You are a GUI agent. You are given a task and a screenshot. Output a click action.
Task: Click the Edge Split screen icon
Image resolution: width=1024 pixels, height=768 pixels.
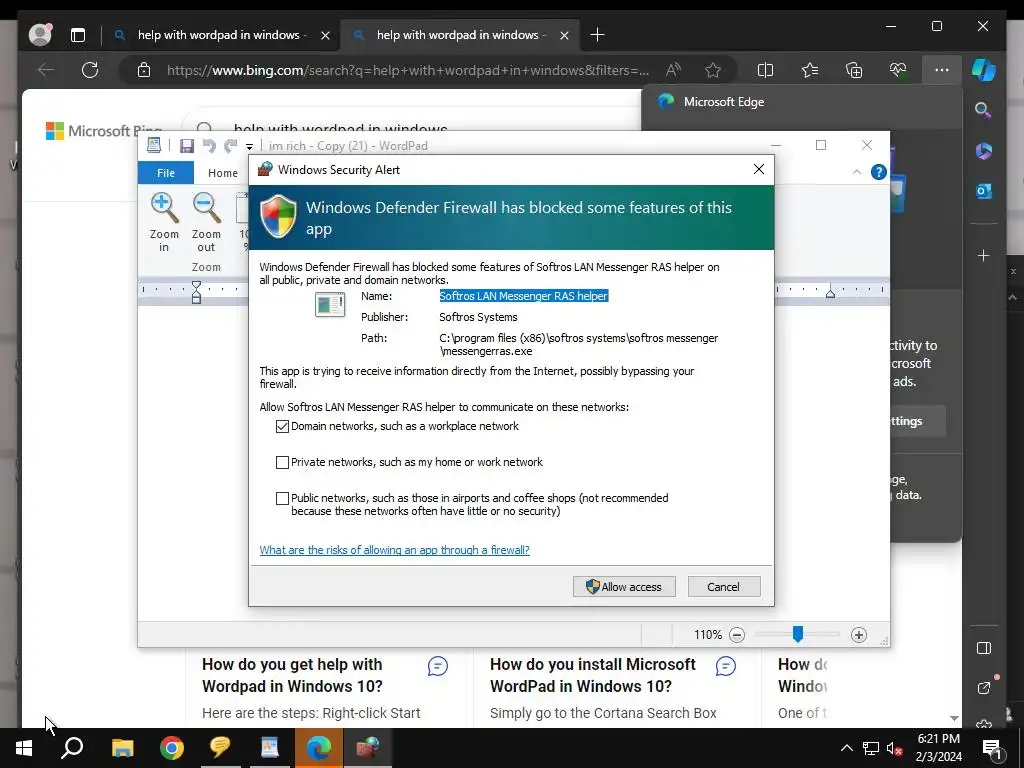[x=765, y=70]
